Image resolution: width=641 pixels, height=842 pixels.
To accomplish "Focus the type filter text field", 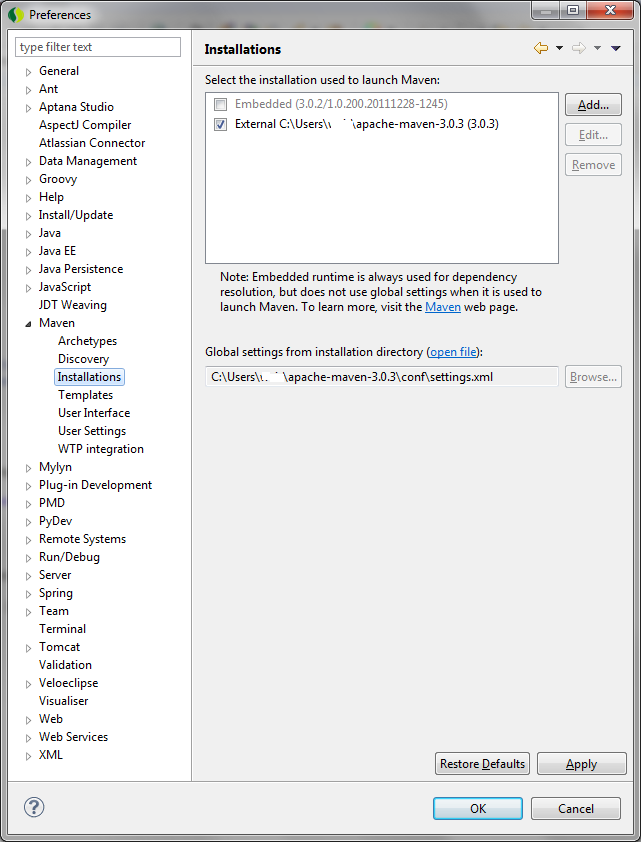I will (98, 47).
